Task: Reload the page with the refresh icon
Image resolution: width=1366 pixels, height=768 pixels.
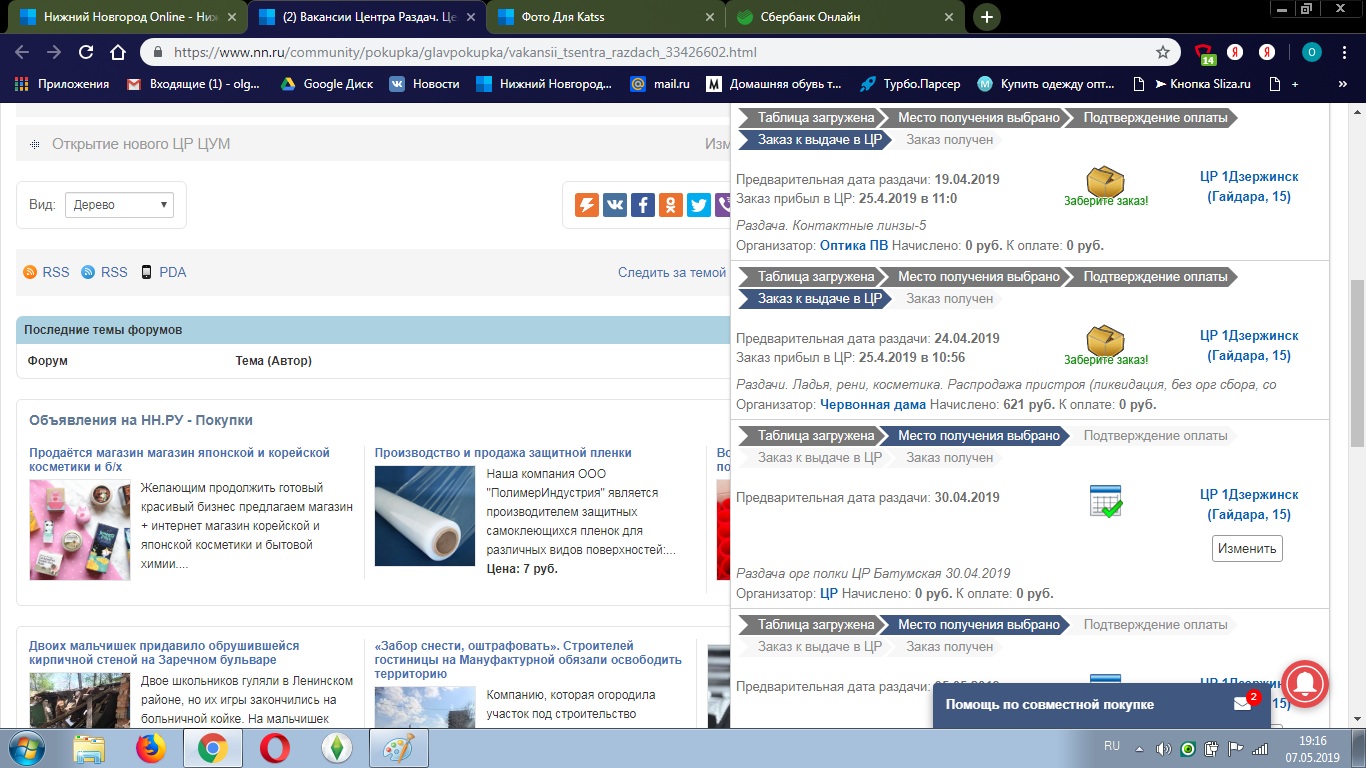Action: click(x=86, y=52)
